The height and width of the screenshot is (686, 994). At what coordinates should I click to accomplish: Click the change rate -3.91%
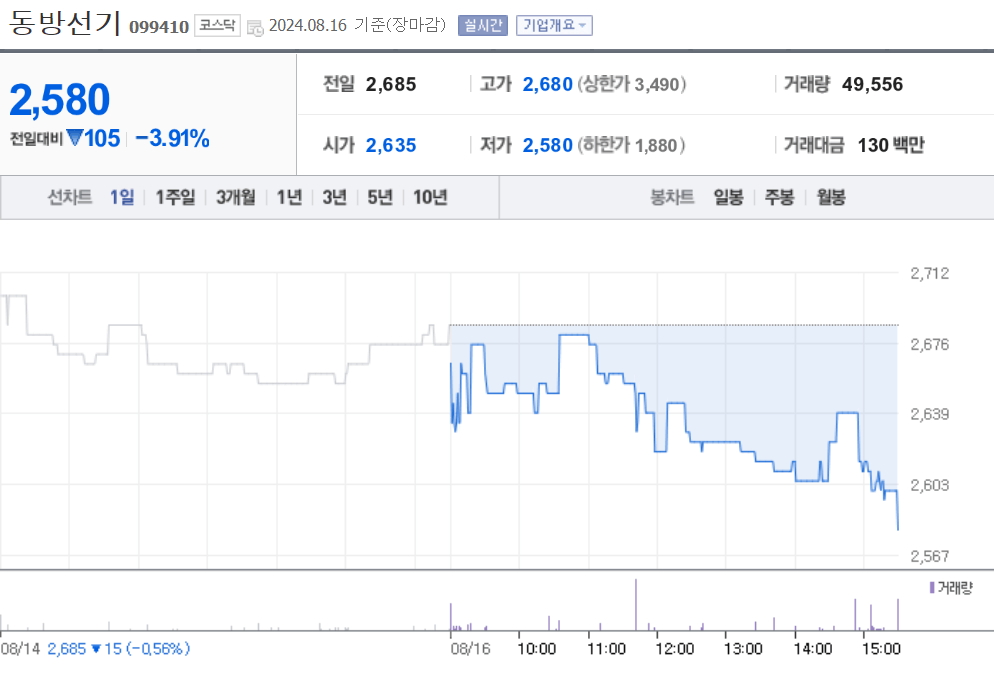point(172,138)
